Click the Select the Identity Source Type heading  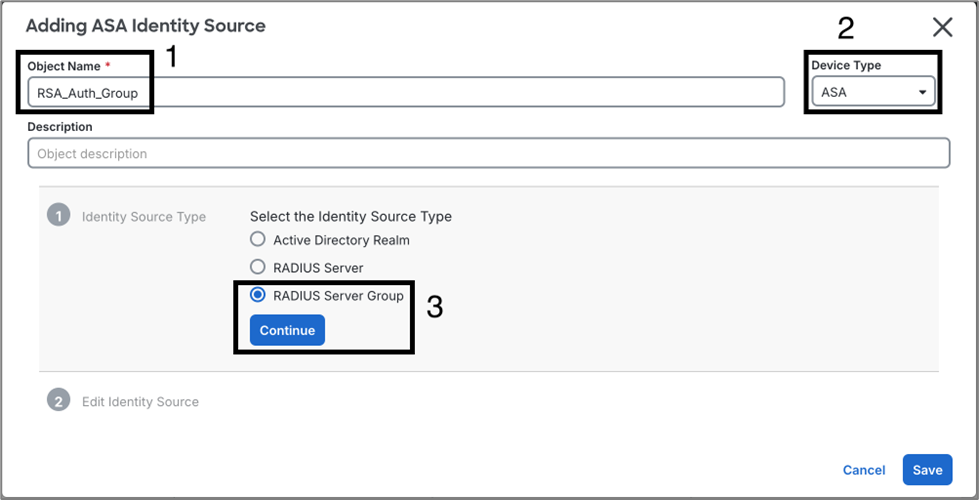tap(350, 216)
